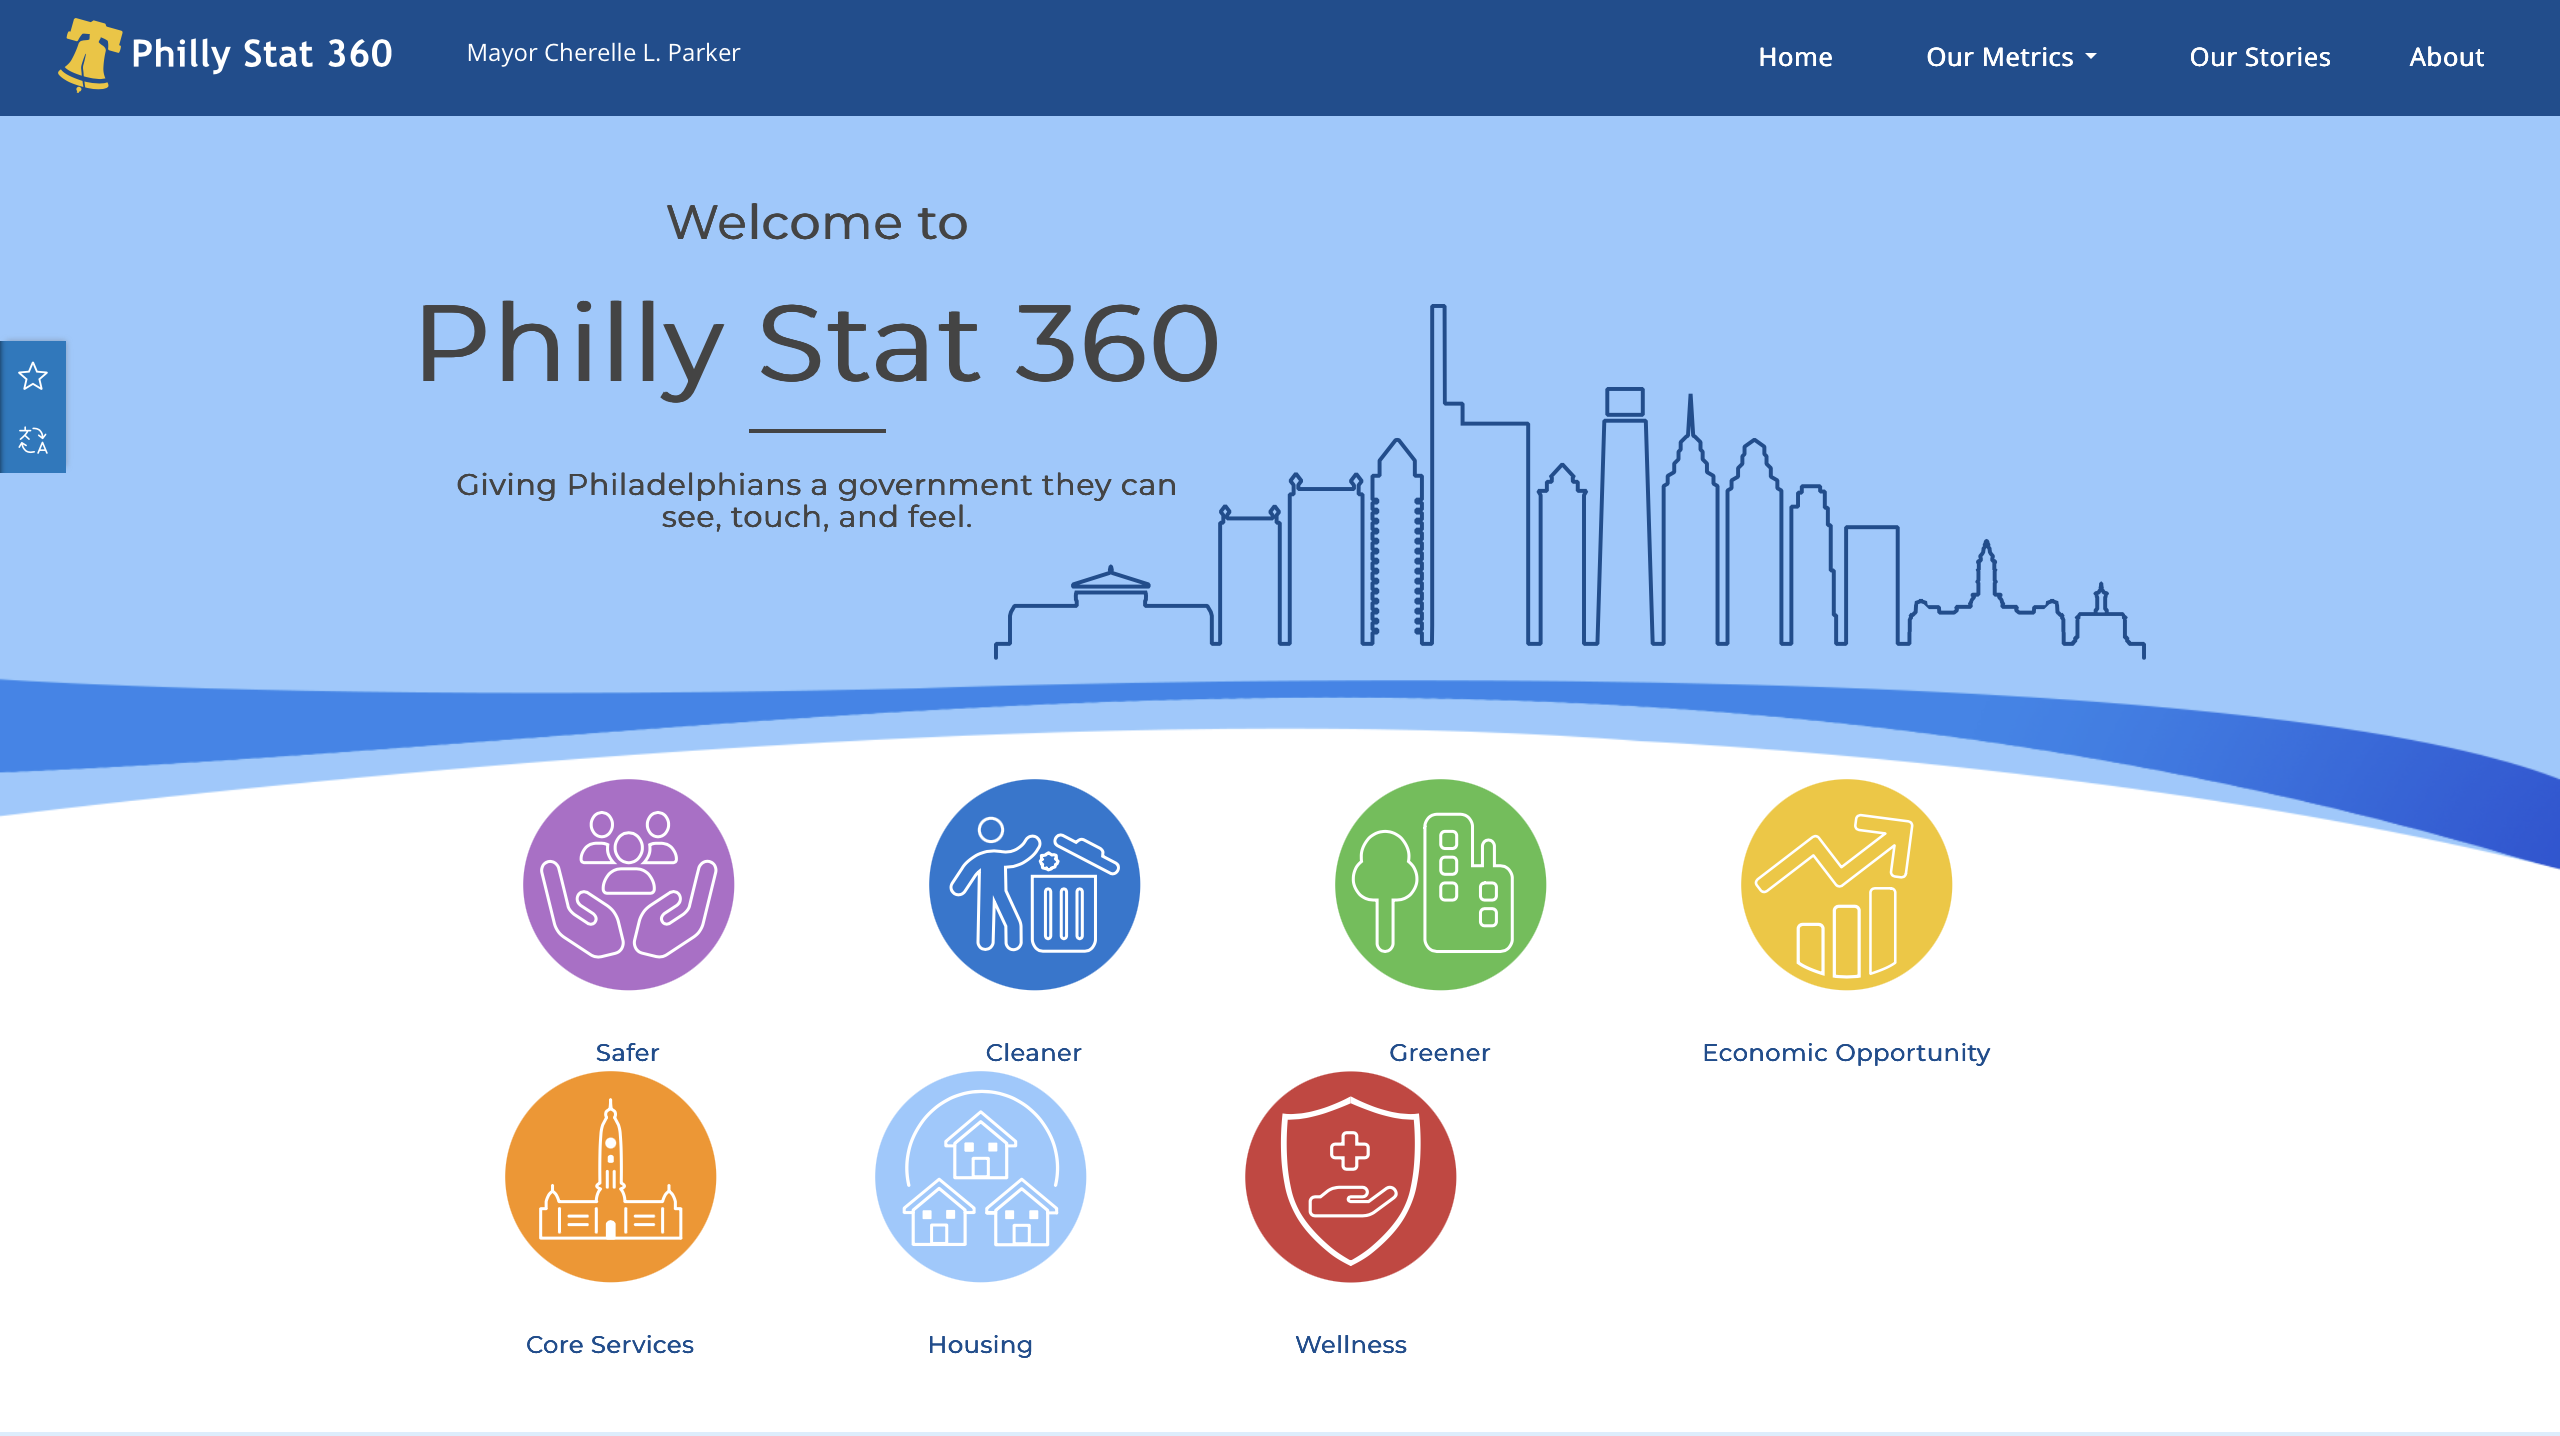Click the Greener text link
2560x1436 pixels.
coord(1439,1052)
